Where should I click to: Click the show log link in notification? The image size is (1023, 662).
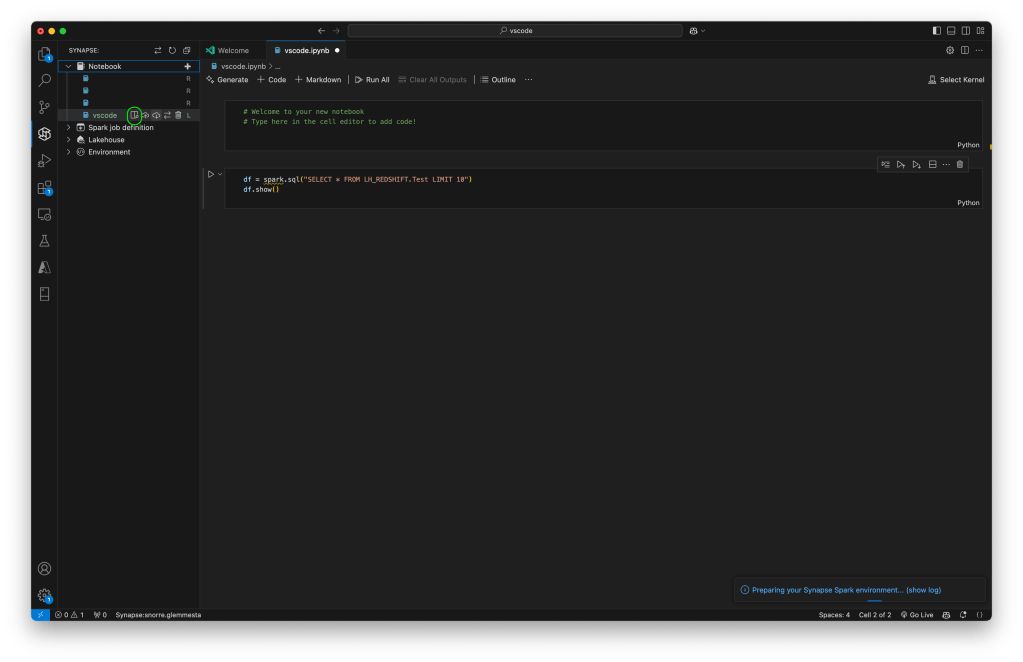click(923, 590)
